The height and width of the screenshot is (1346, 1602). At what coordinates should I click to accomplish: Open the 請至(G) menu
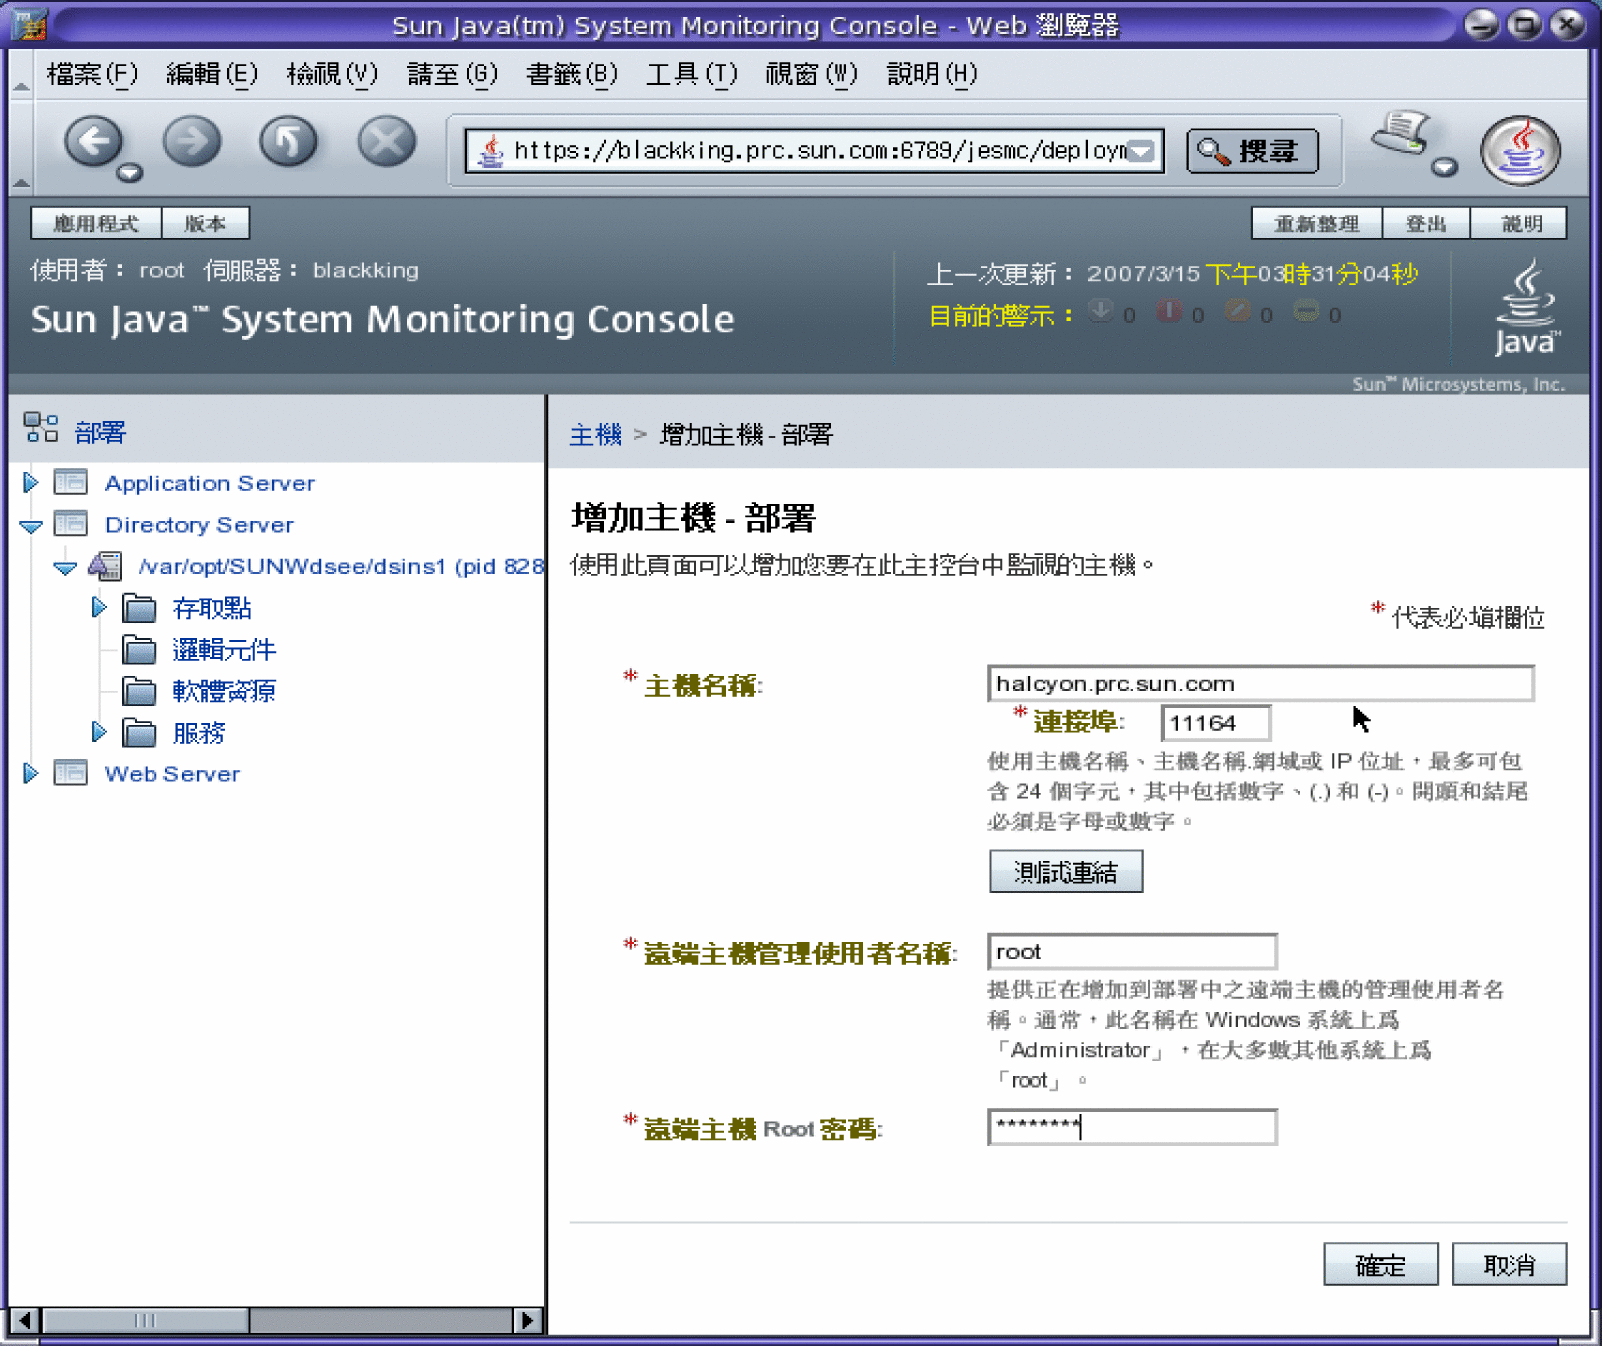click(452, 74)
